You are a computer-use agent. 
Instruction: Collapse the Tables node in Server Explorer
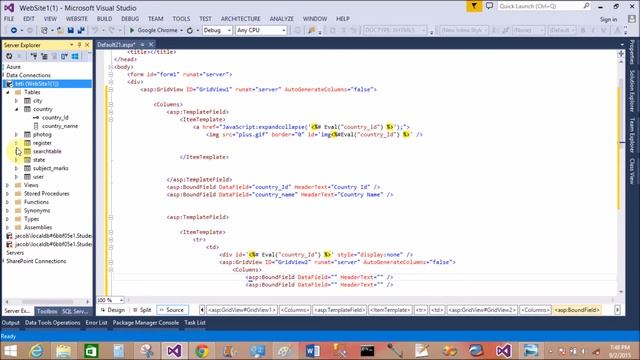[8, 92]
